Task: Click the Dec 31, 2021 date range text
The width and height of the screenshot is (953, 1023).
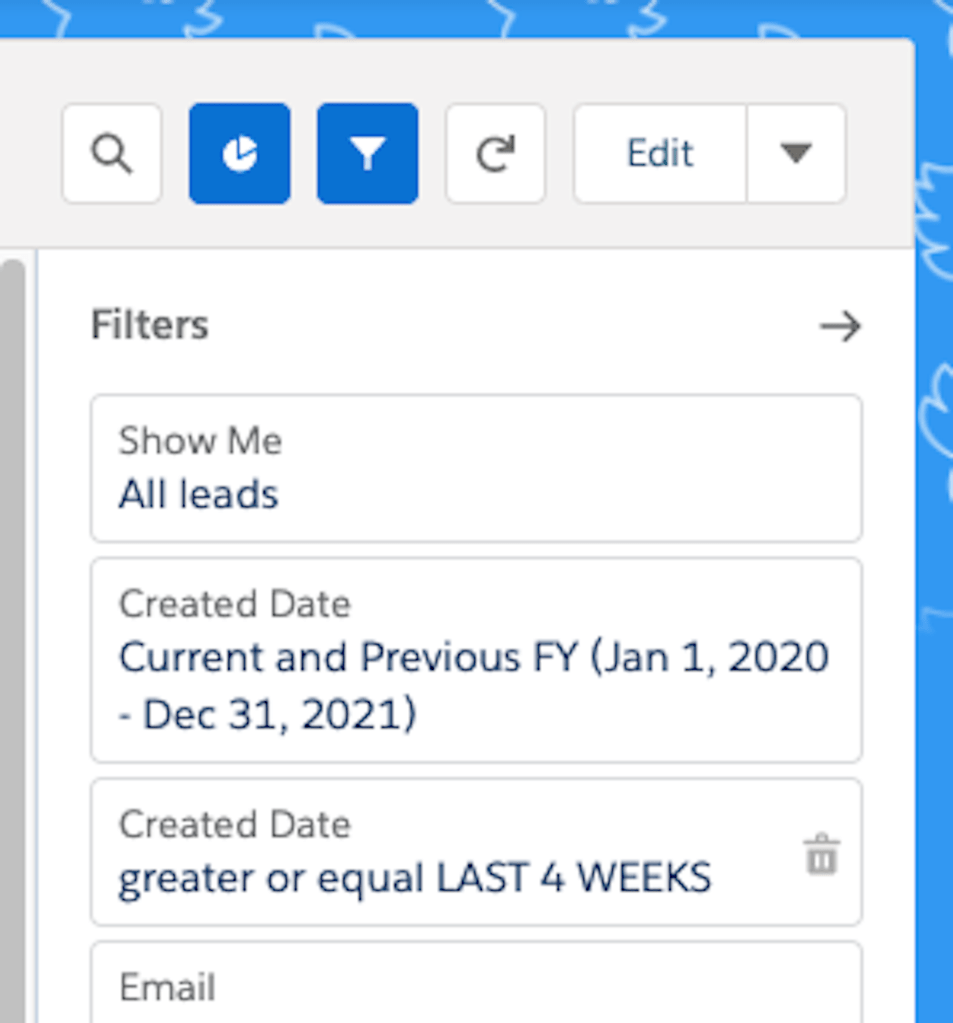Action: click(268, 715)
